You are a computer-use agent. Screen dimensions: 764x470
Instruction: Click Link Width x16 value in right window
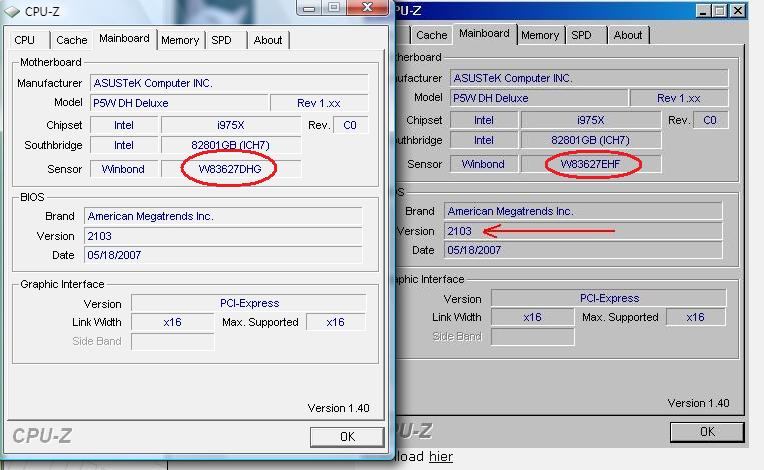pos(533,318)
